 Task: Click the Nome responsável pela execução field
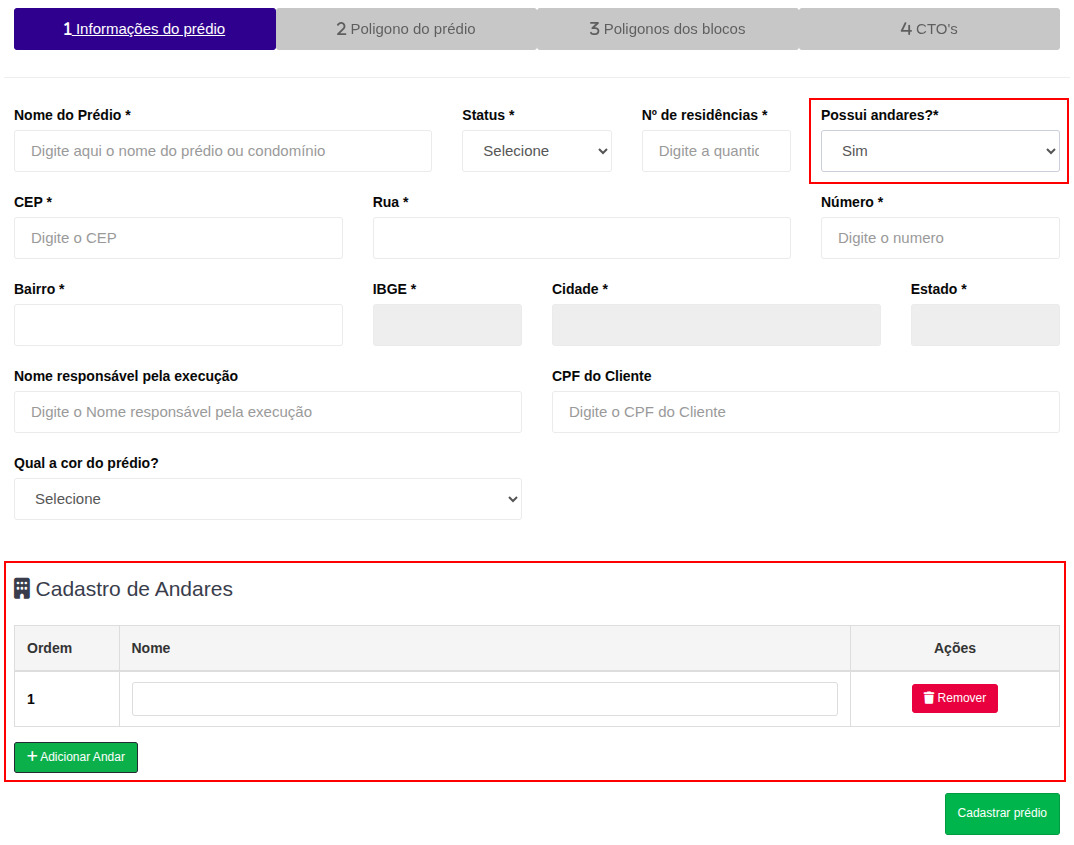tap(267, 412)
